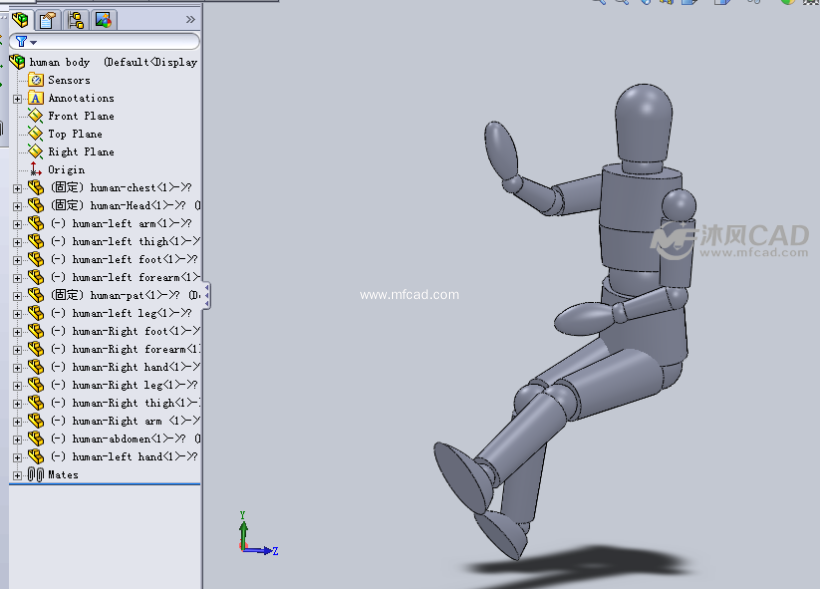Viewport: 820px width, 589px height.
Task: Expand the Mates folder
Action: pos(17,475)
